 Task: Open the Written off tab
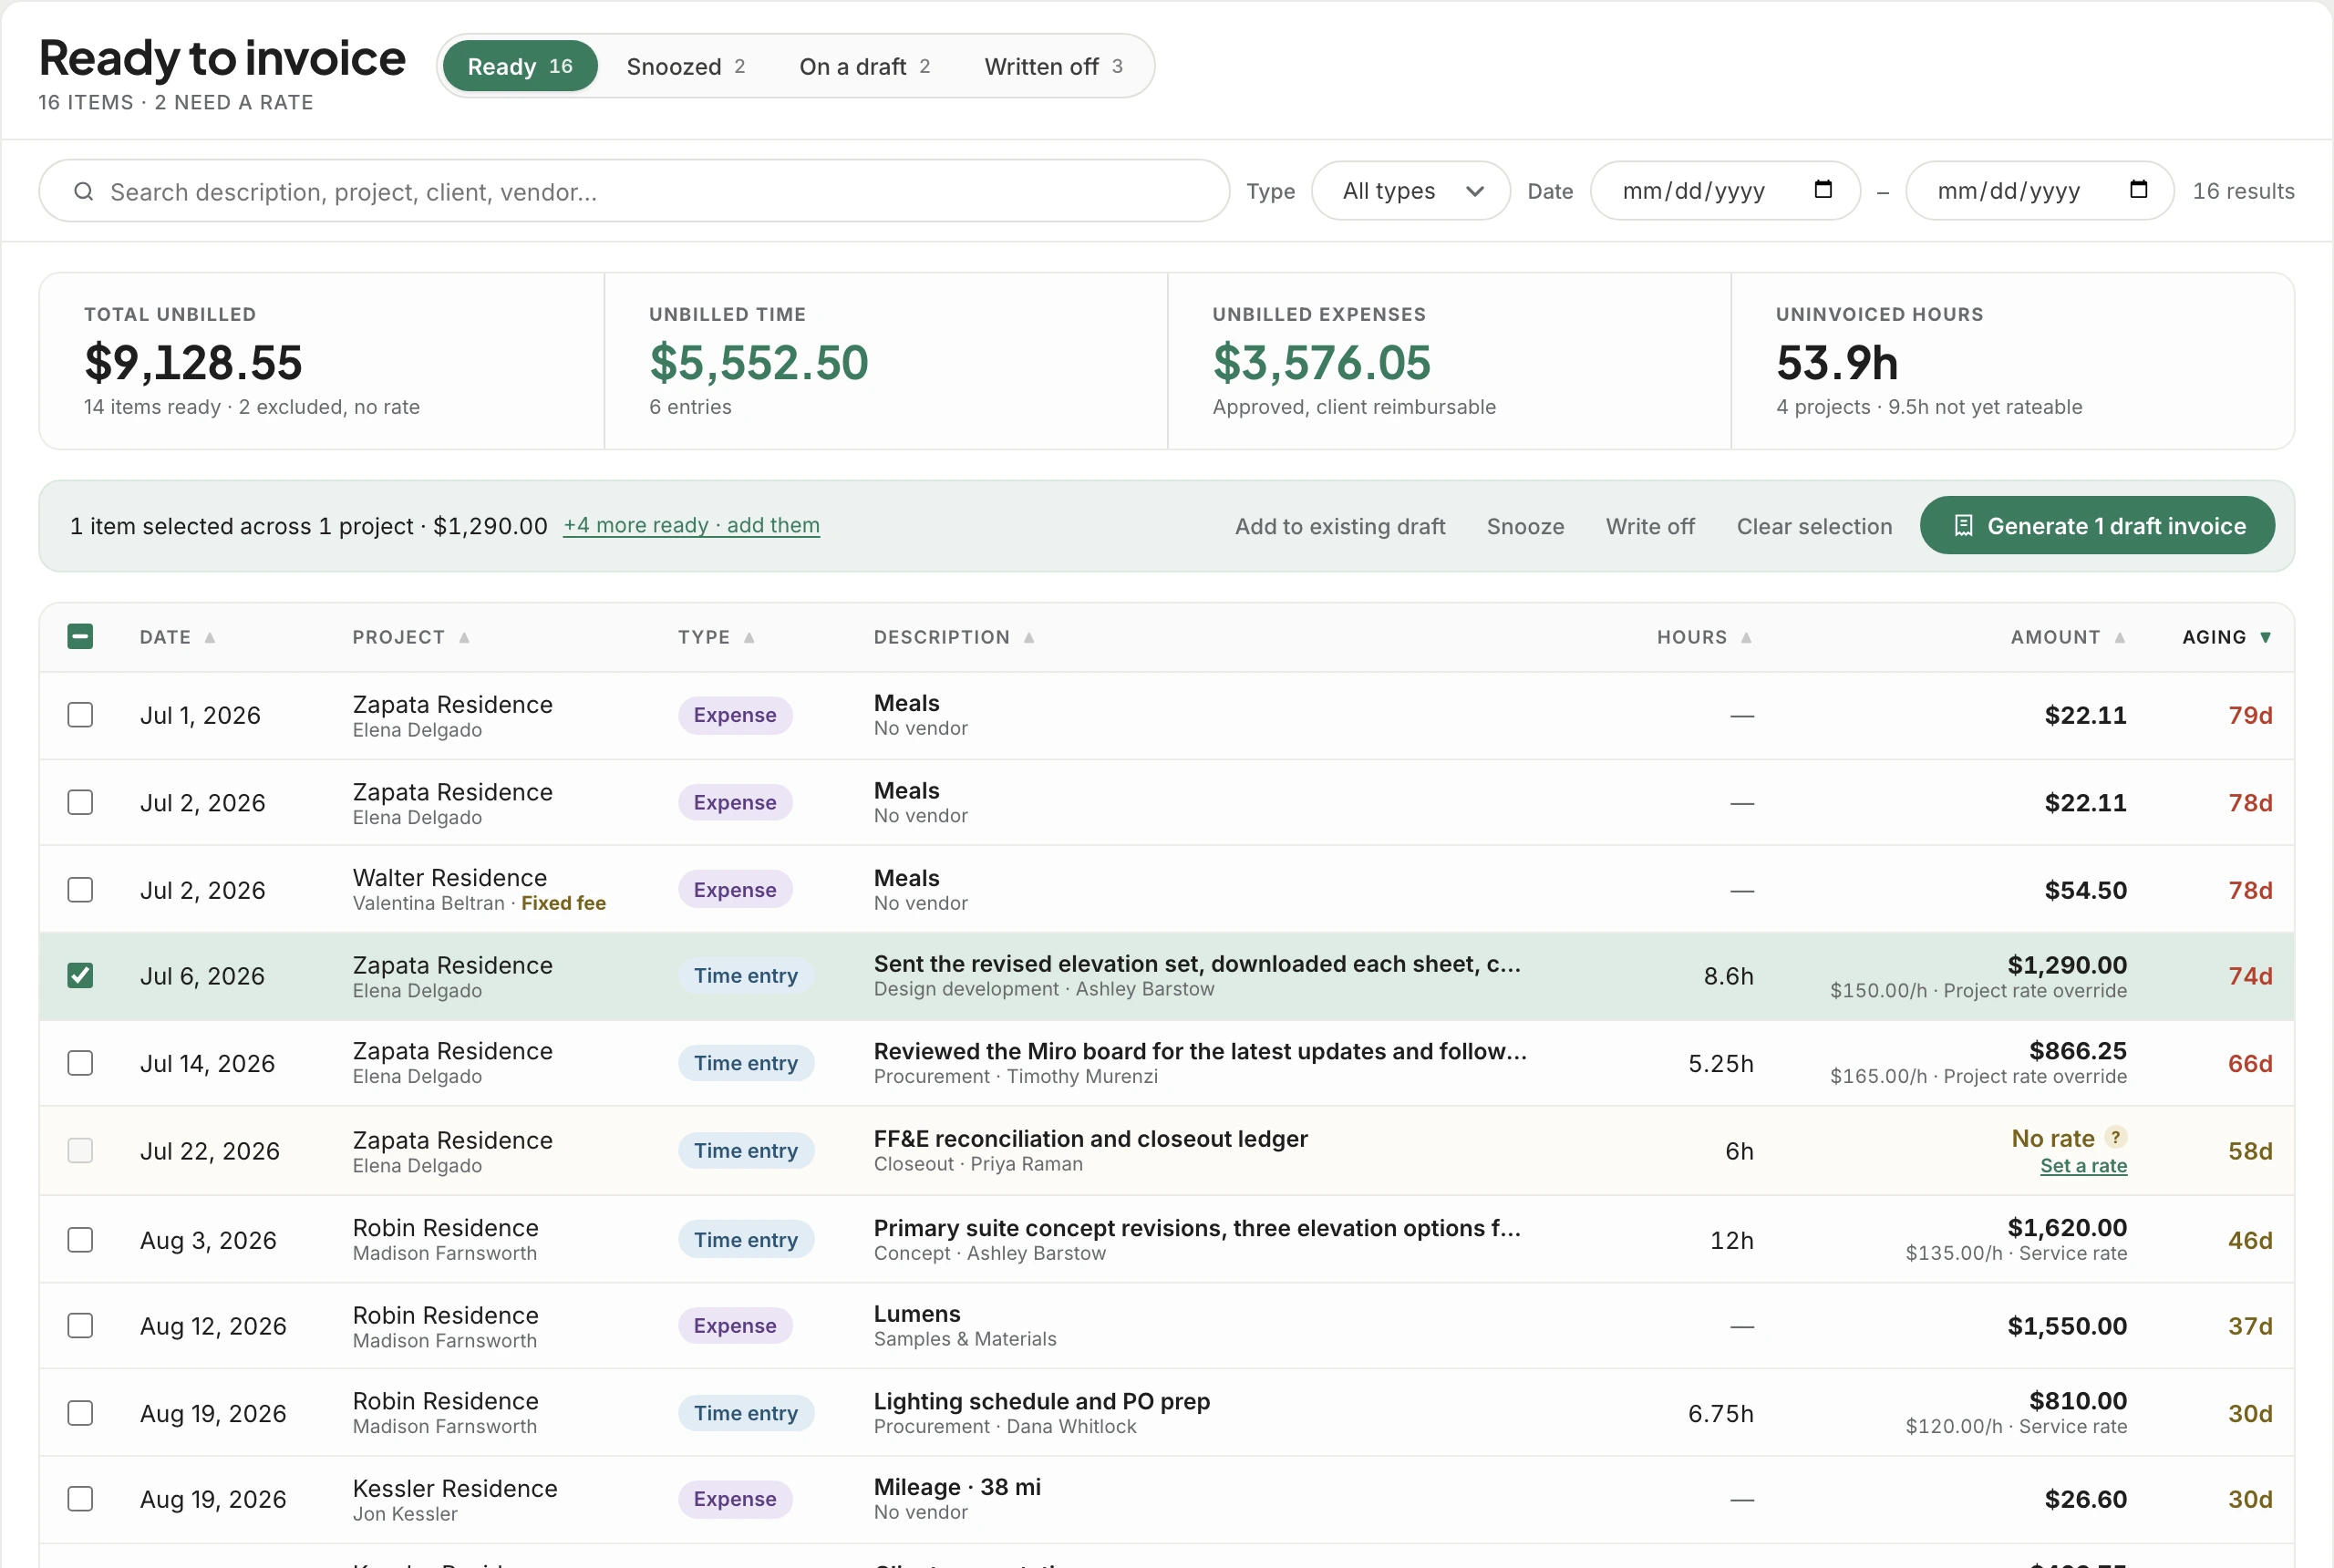click(x=1053, y=66)
